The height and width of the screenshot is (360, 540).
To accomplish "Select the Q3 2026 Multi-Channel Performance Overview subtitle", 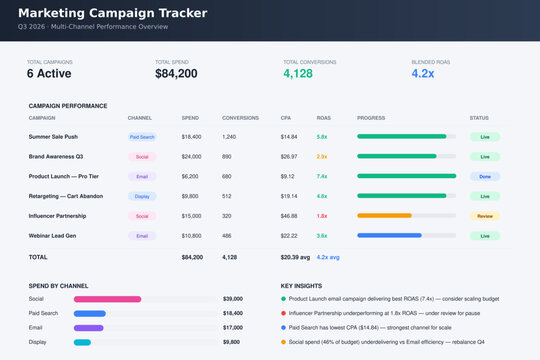I will 93,27.
